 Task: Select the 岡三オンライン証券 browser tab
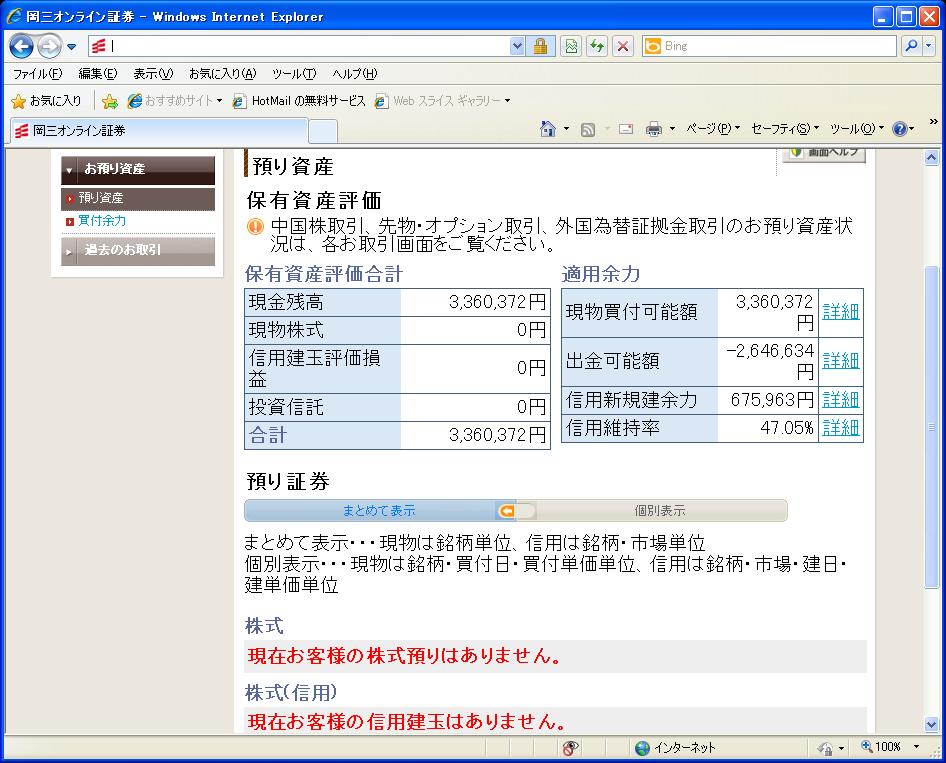pyautogui.click(x=156, y=130)
